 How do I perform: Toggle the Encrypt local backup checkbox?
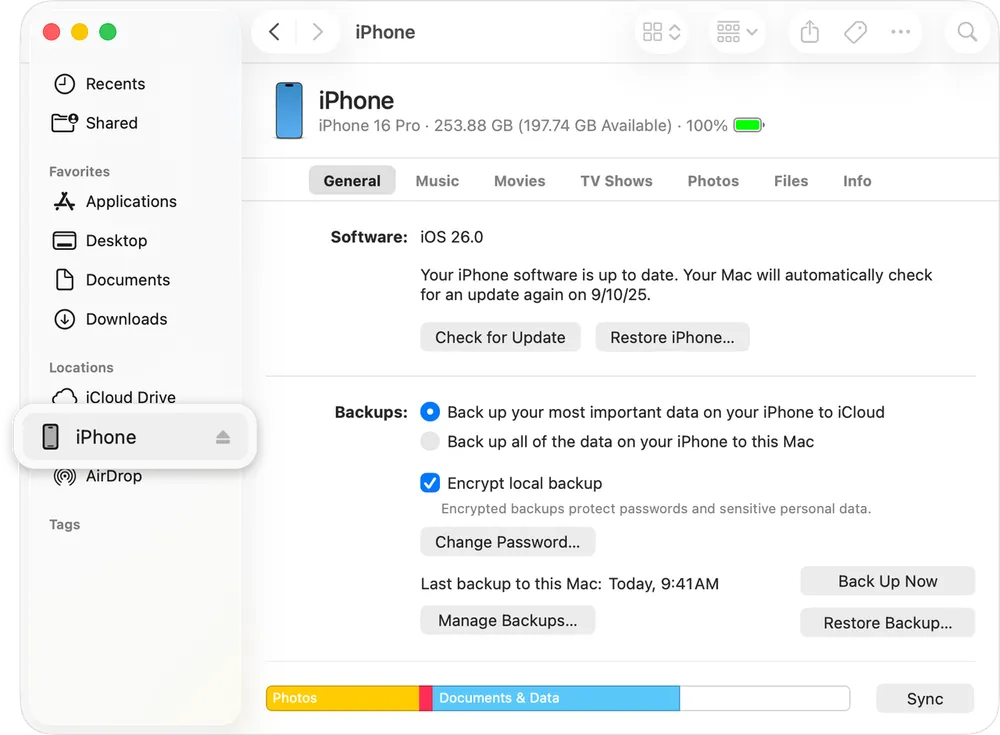pyautogui.click(x=430, y=483)
